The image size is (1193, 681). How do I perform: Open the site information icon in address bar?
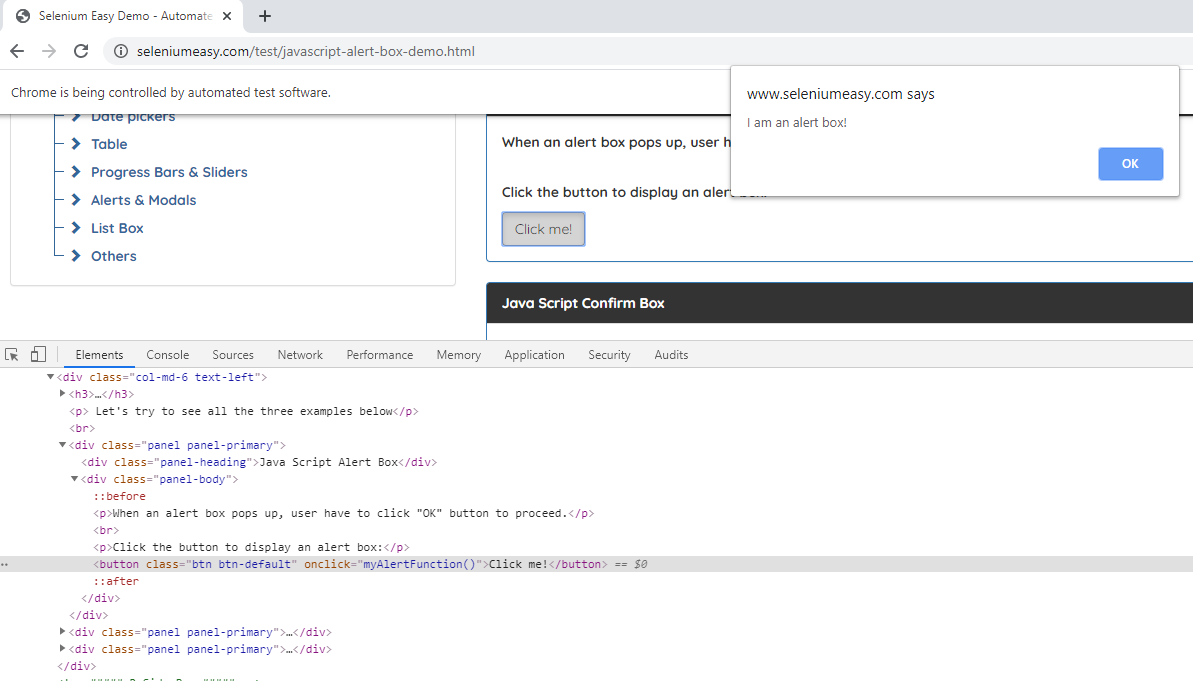[120, 51]
